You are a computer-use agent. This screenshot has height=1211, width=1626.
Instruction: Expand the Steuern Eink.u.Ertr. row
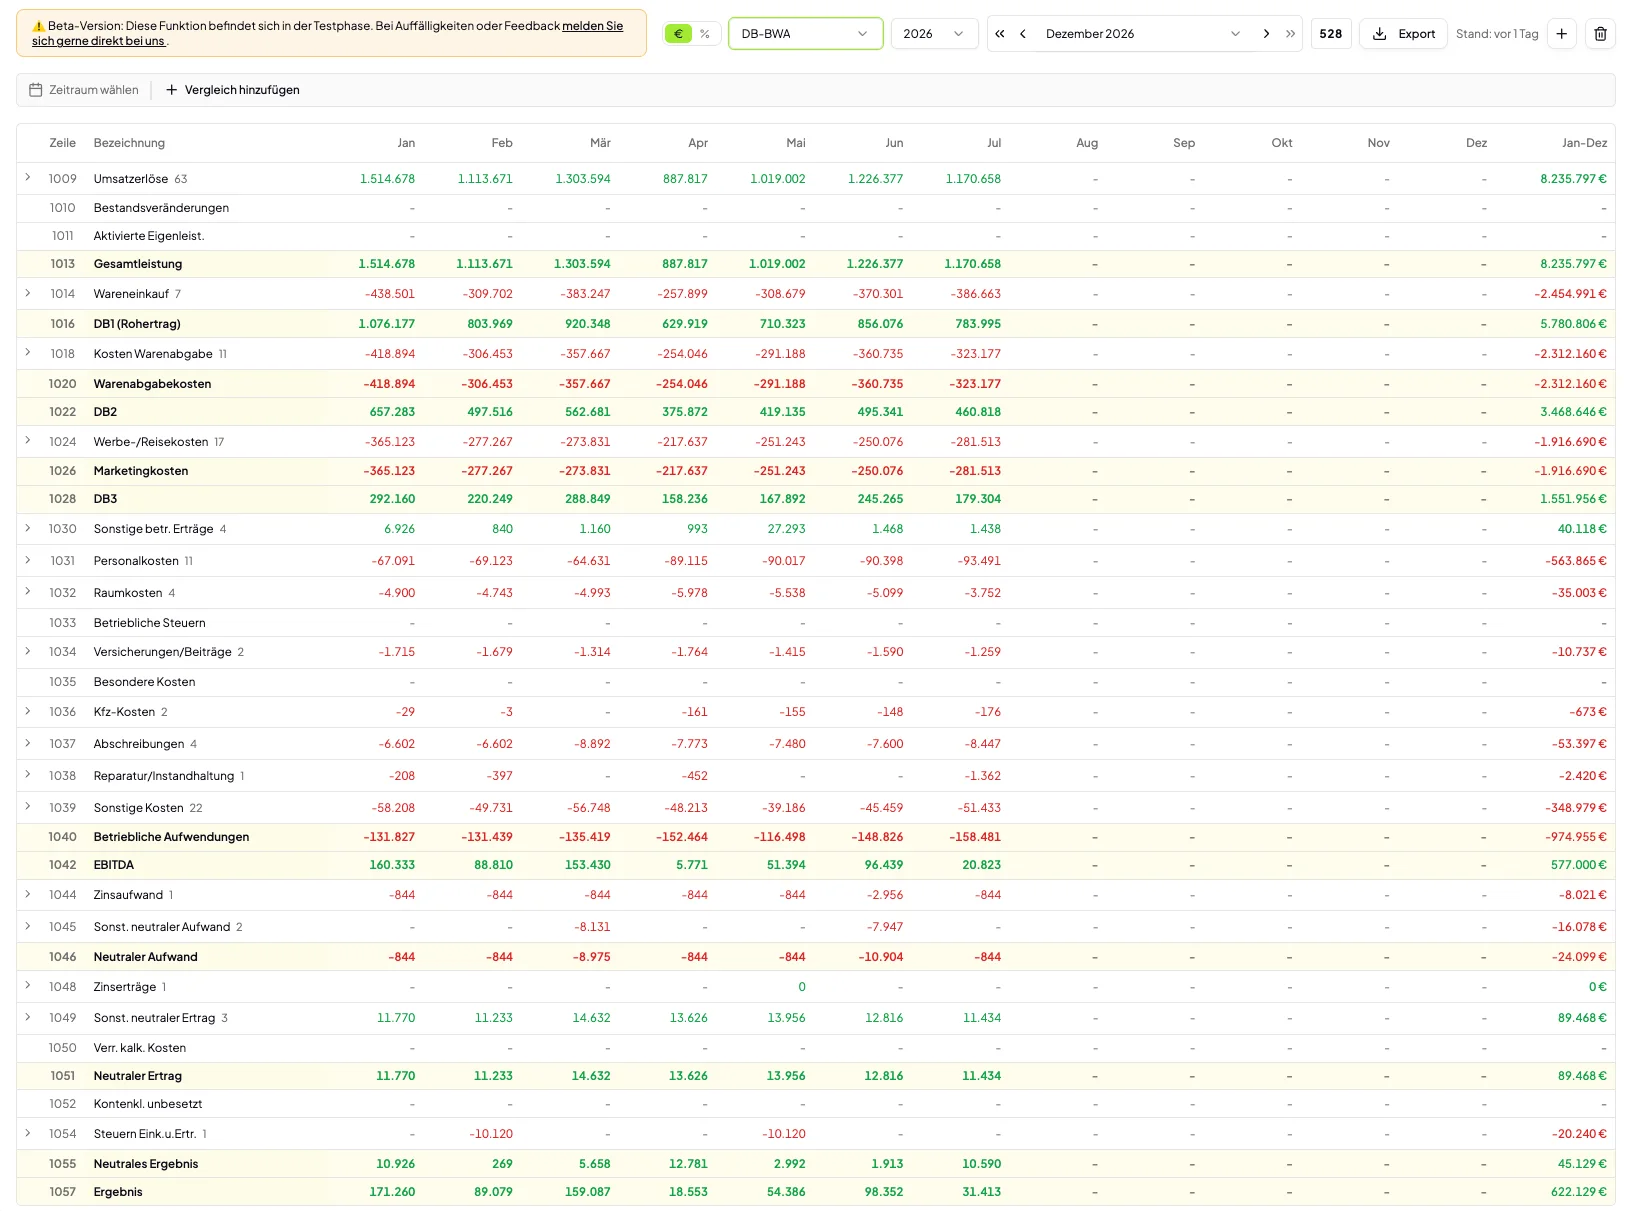pos(28,1133)
